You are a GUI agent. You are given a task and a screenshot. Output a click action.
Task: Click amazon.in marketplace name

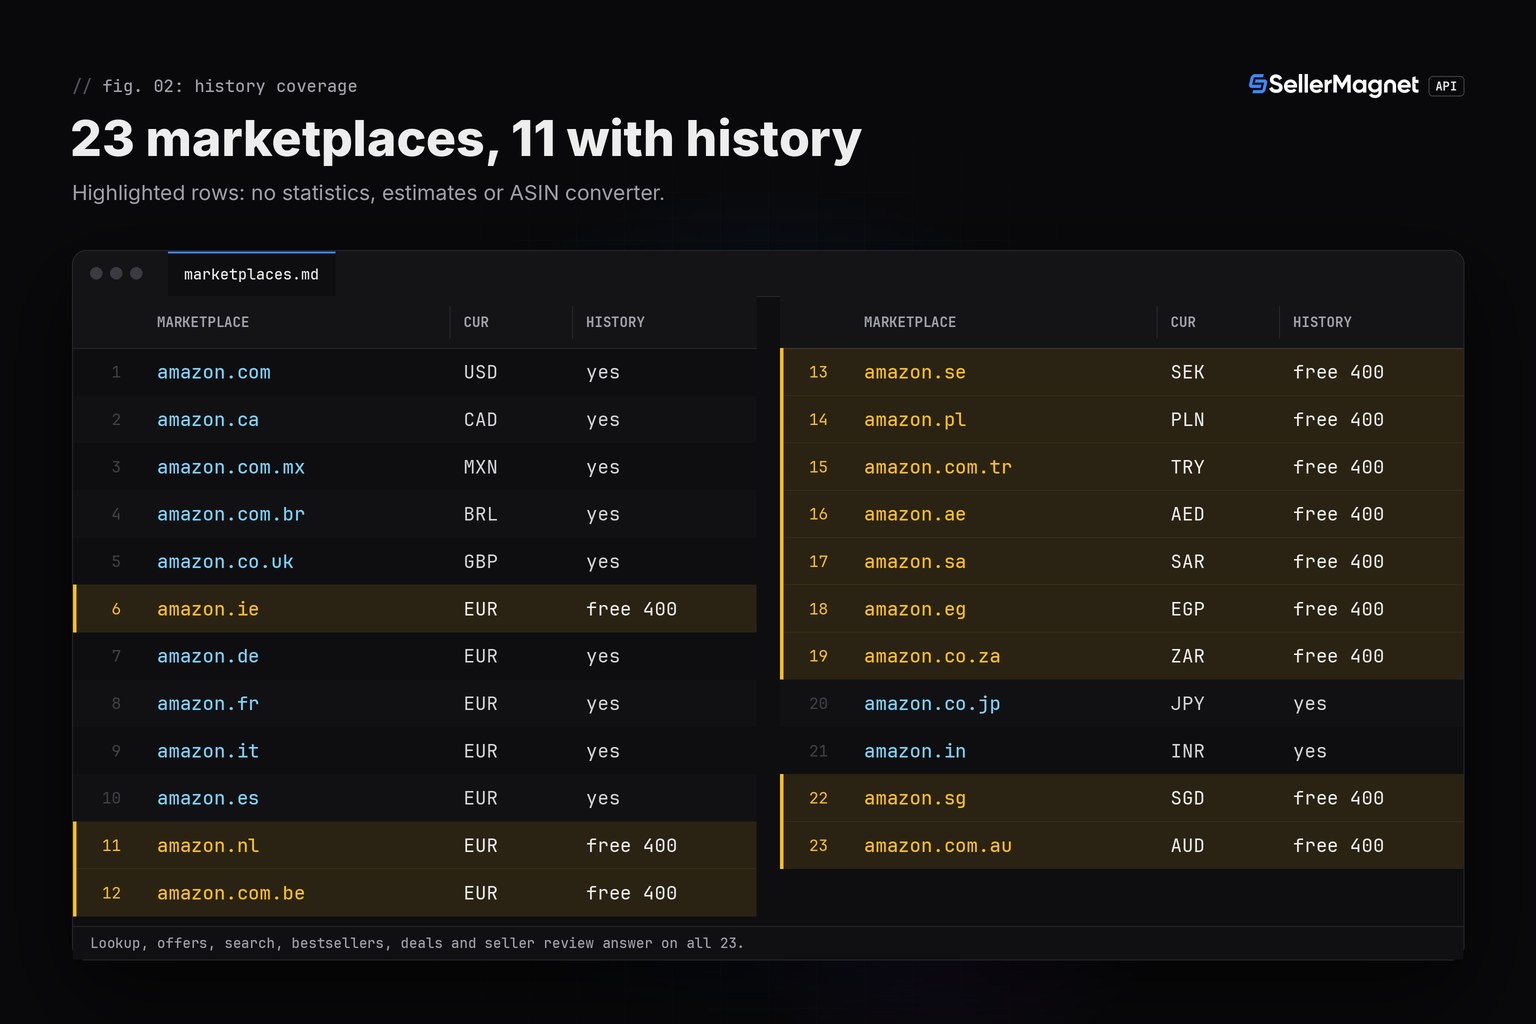(915, 751)
